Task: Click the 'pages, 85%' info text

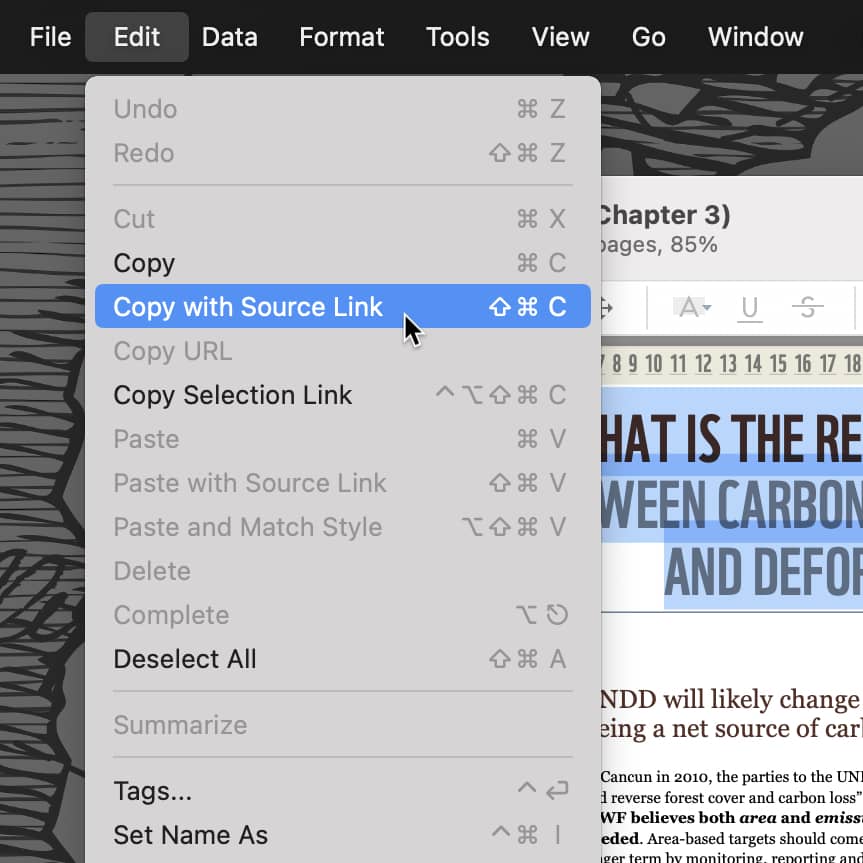Action: click(659, 244)
